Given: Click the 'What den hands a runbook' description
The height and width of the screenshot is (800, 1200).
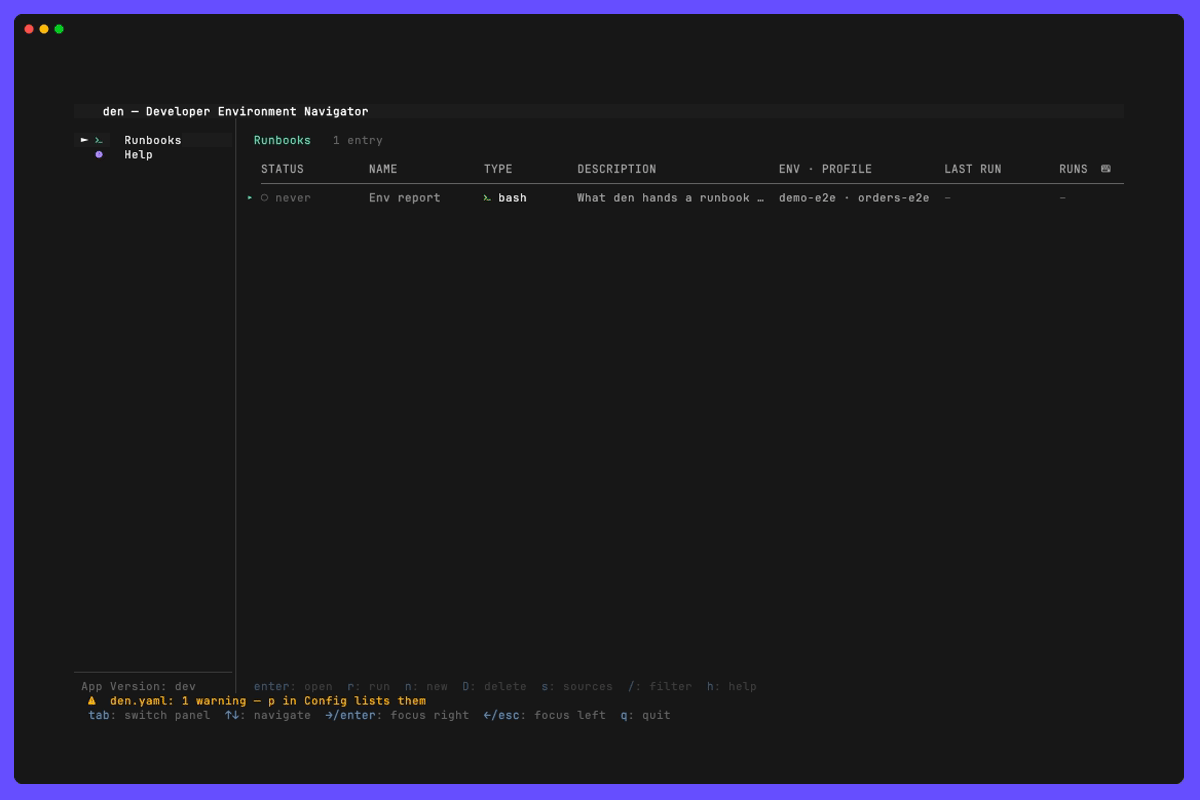Looking at the screenshot, I should [670, 198].
